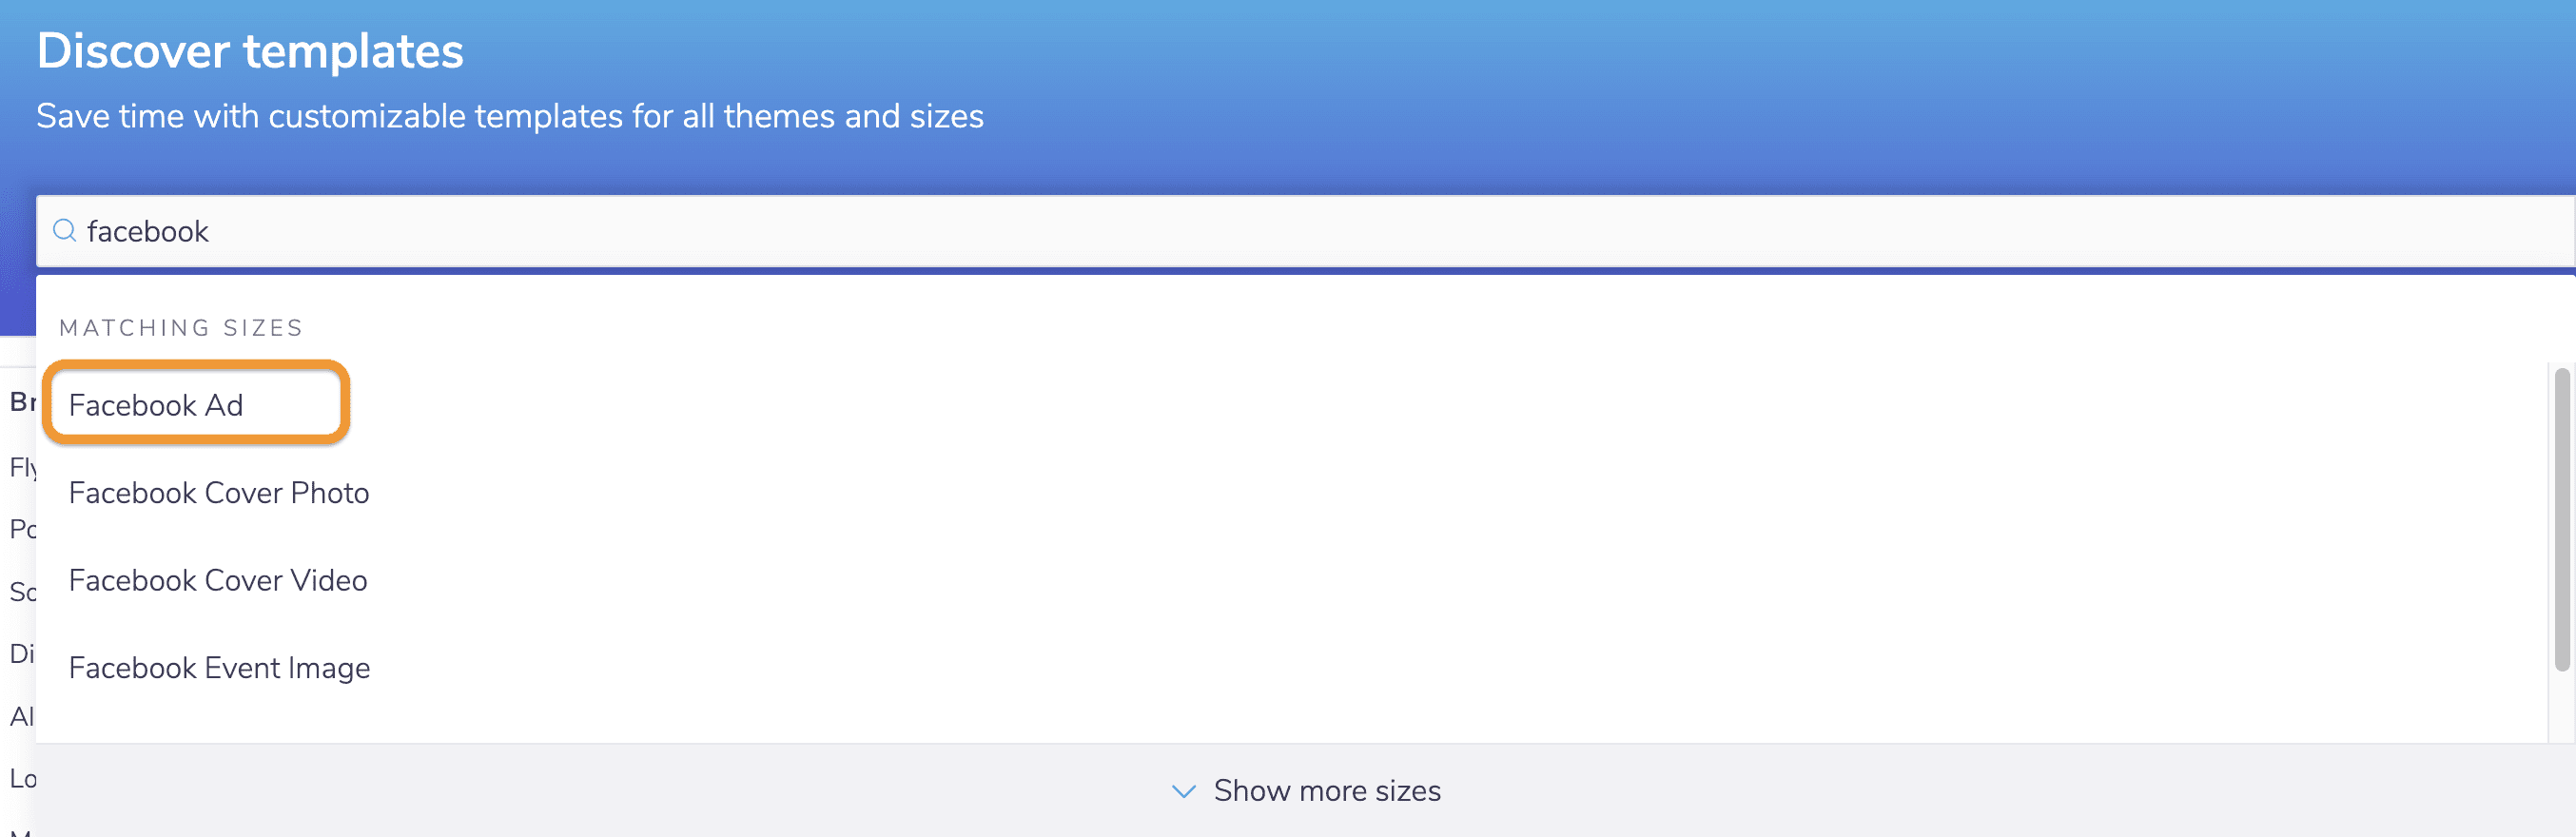Image resolution: width=2576 pixels, height=837 pixels.
Task: Expand list with the Show more sizes chevron
Action: (1184, 791)
